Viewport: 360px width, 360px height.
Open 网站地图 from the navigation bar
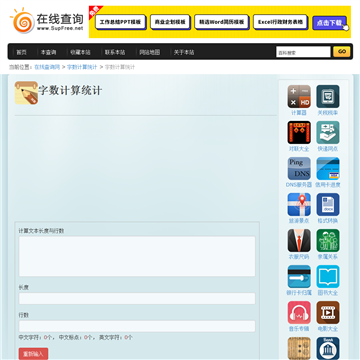[149, 52]
